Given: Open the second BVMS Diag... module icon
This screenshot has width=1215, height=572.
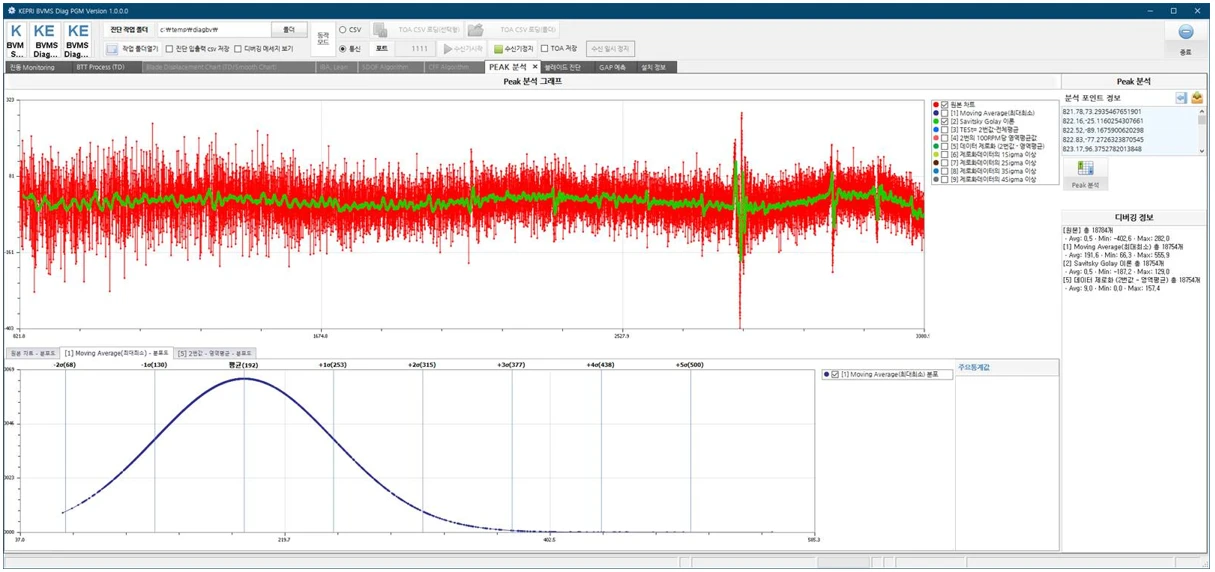Looking at the screenshot, I should pos(45,40).
